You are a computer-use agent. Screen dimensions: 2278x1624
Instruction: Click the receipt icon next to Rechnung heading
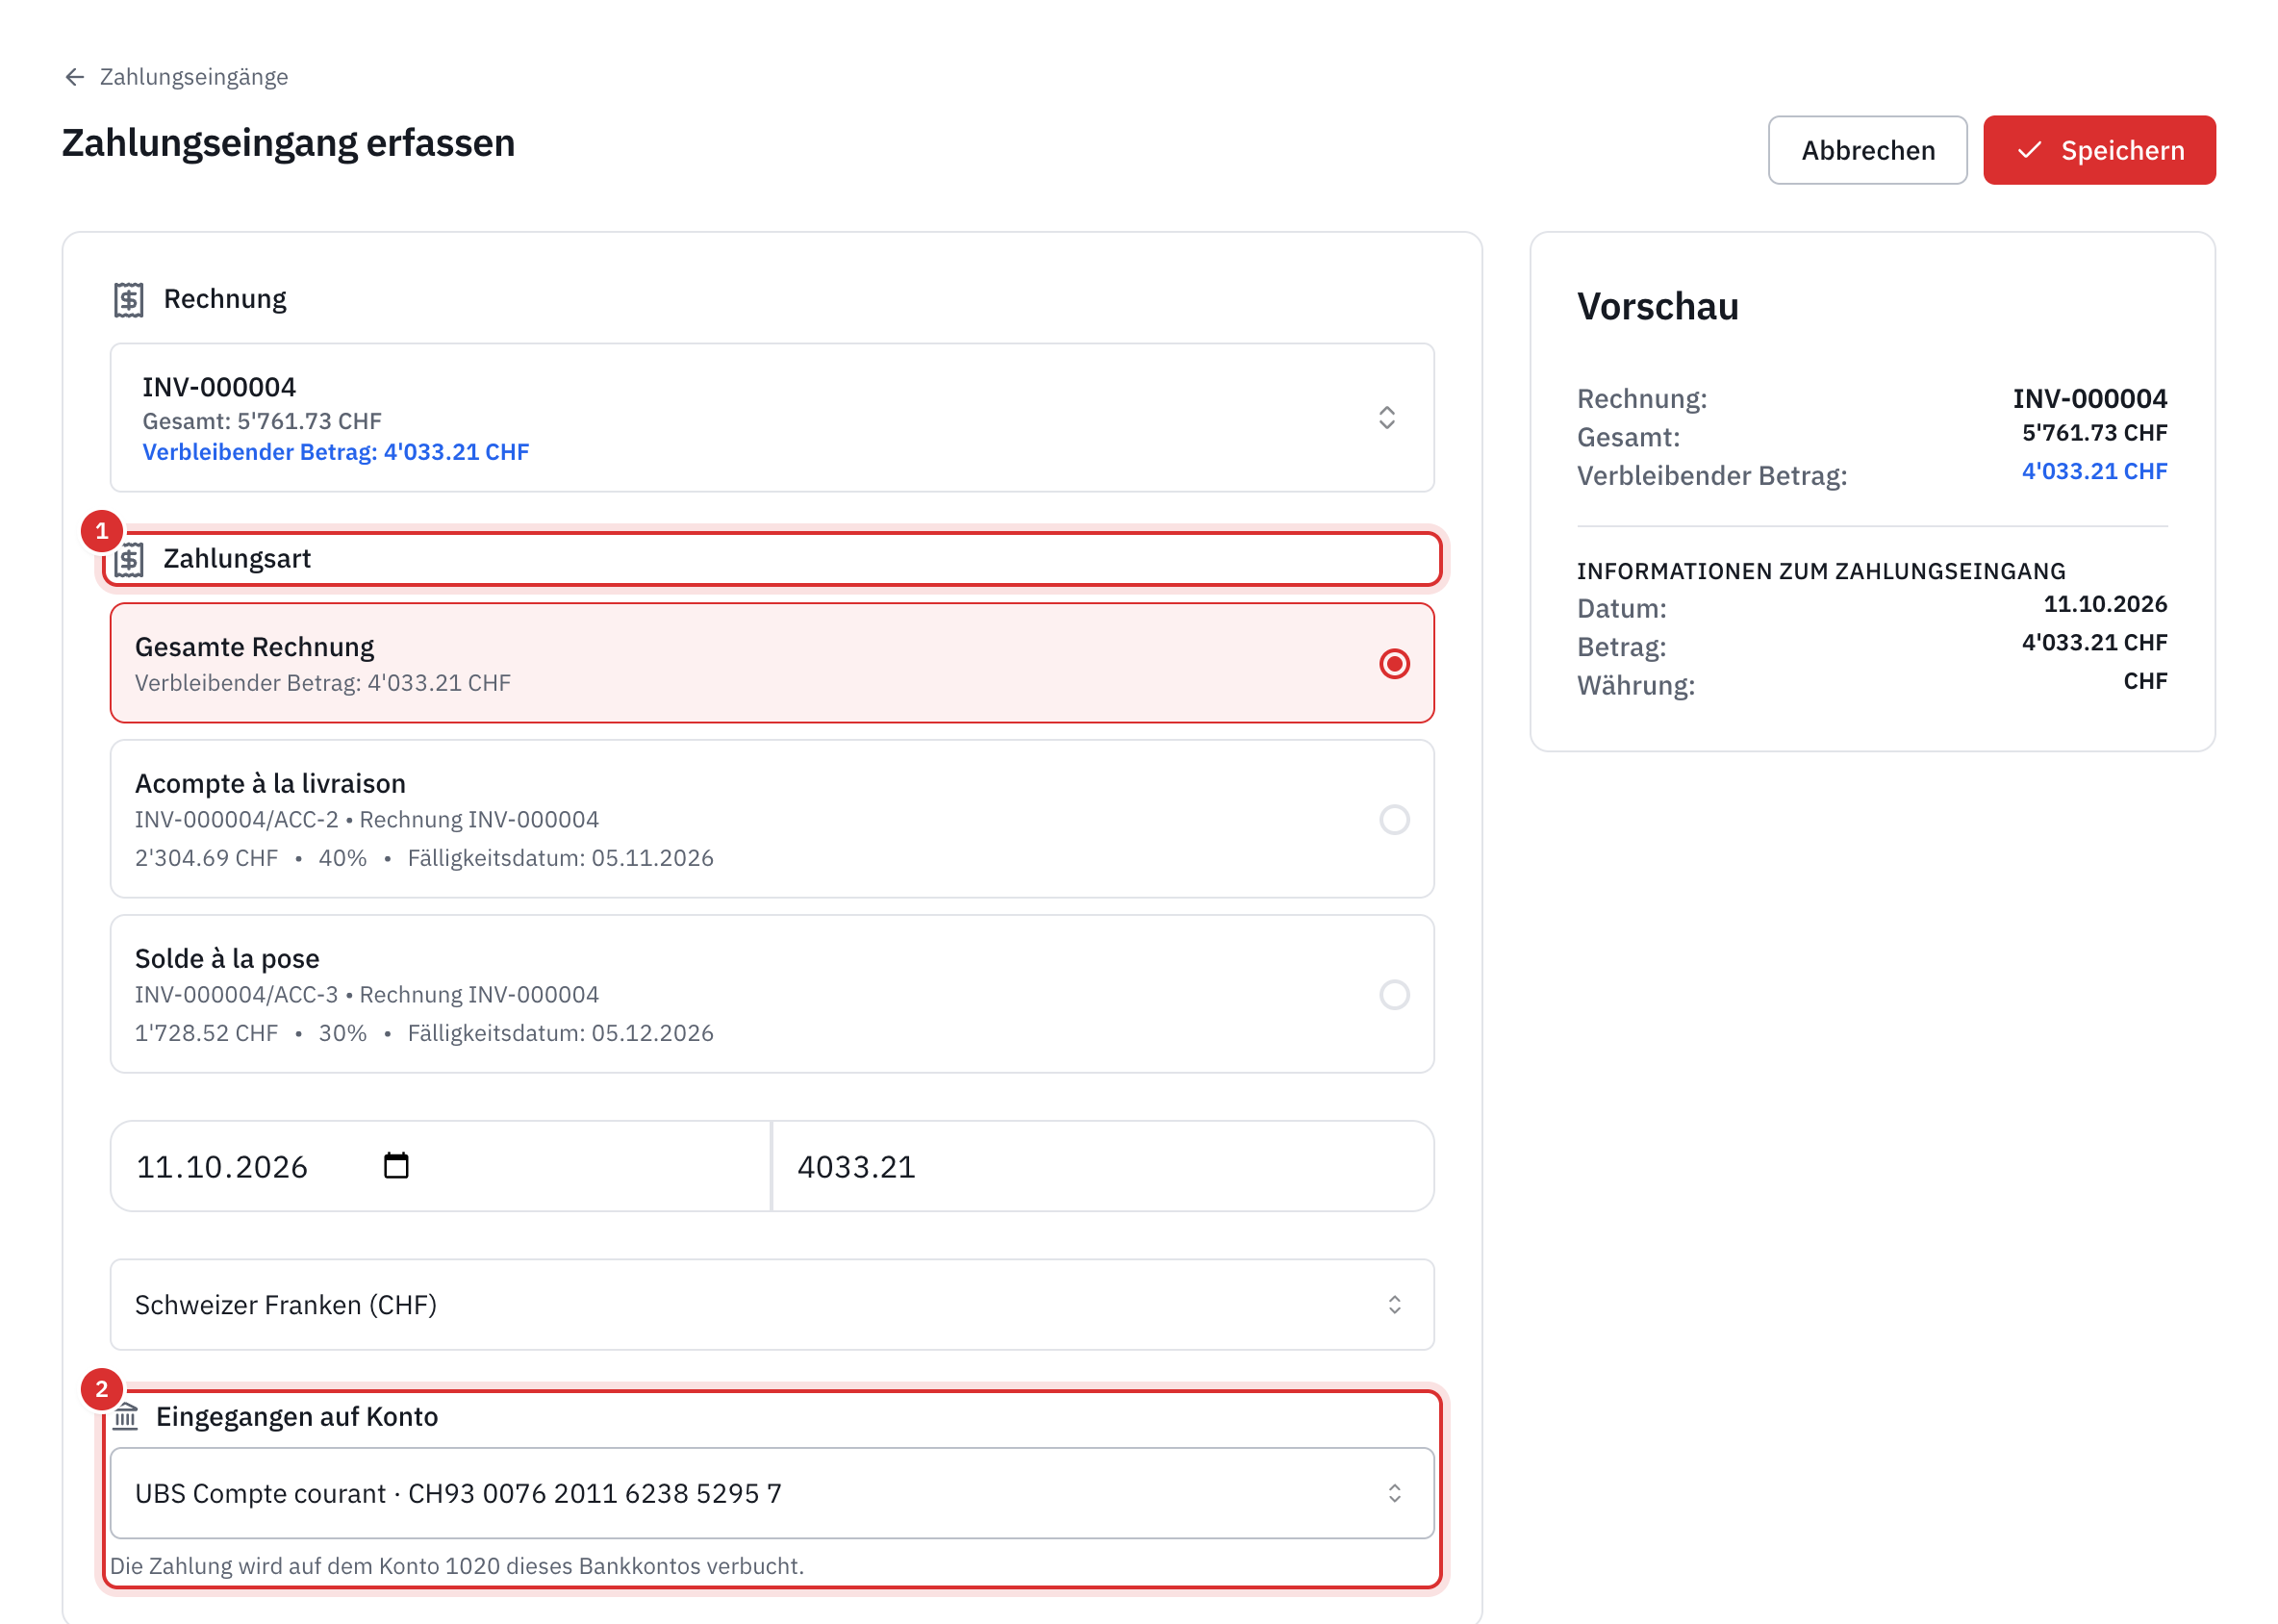pos(129,299)
